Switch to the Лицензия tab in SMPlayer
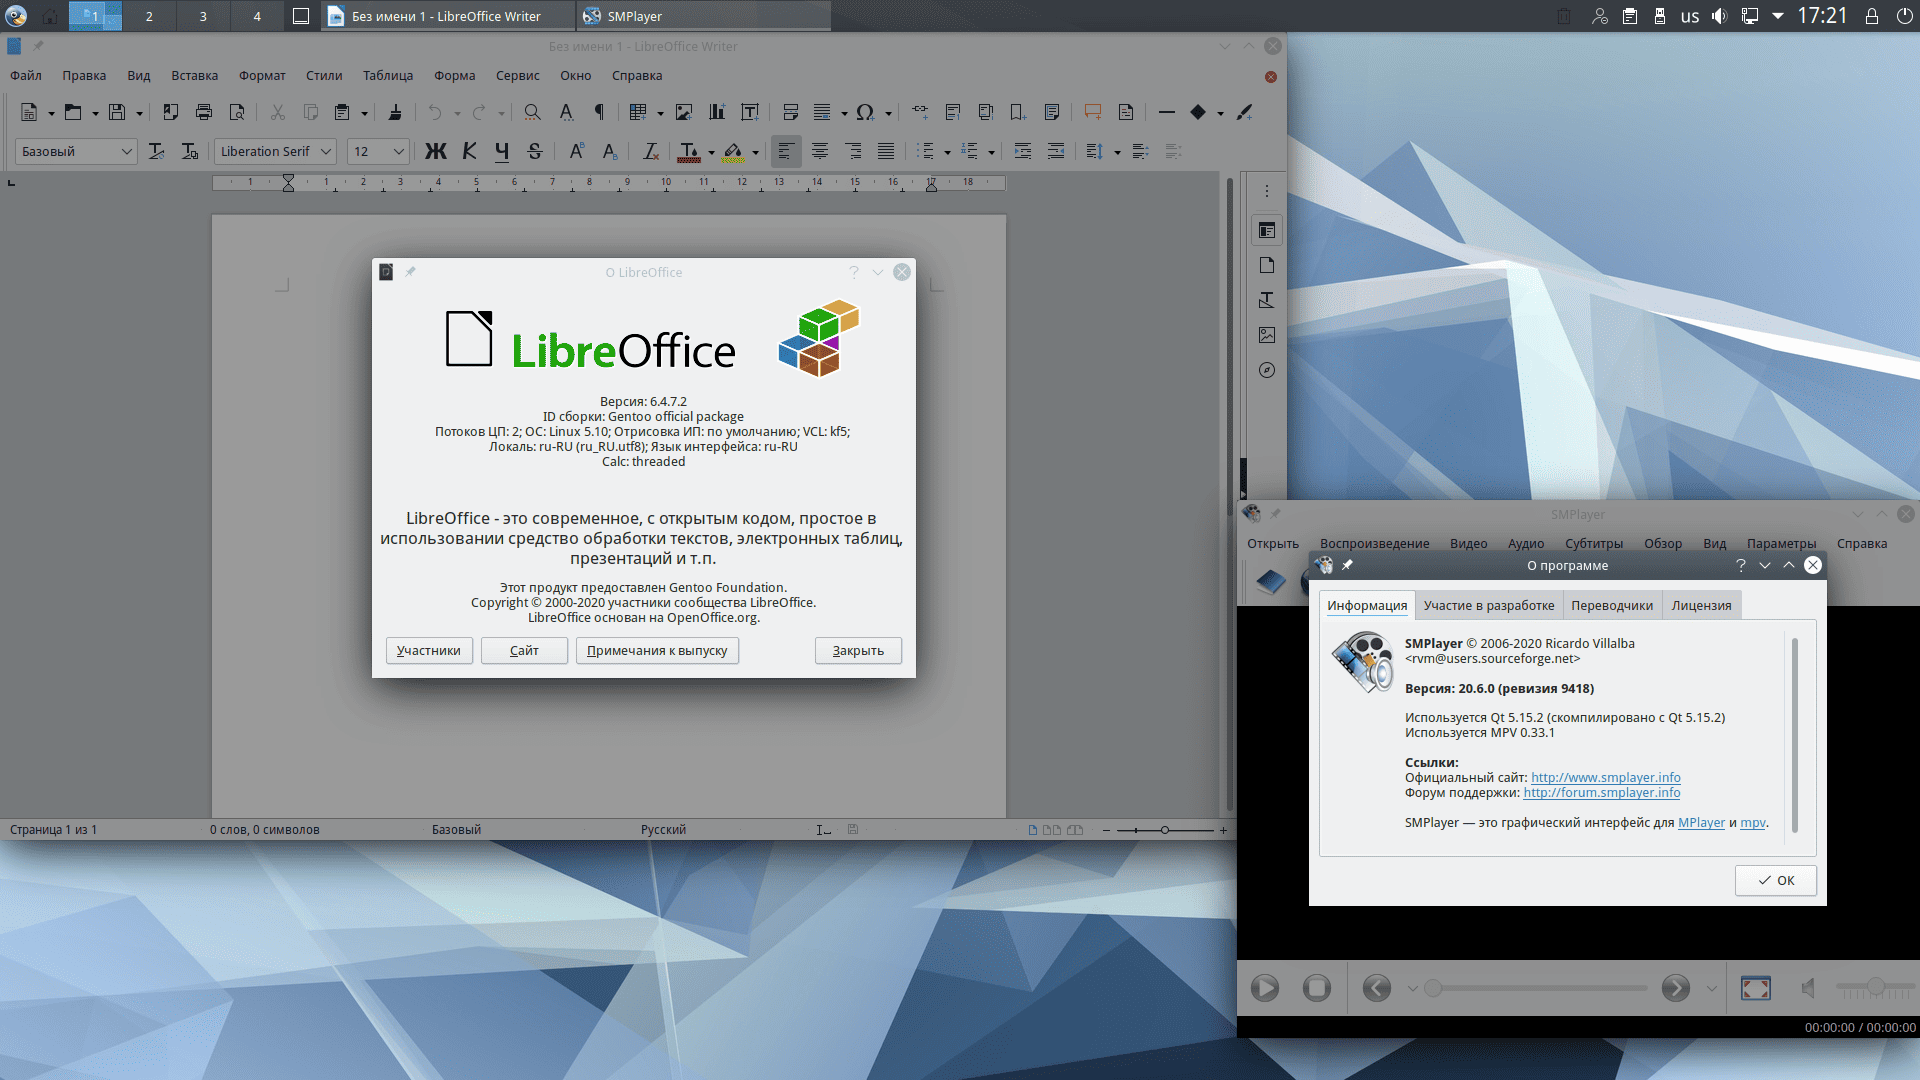The height and width of the screenshot is (1080, 1920). tap(1701, 605)
